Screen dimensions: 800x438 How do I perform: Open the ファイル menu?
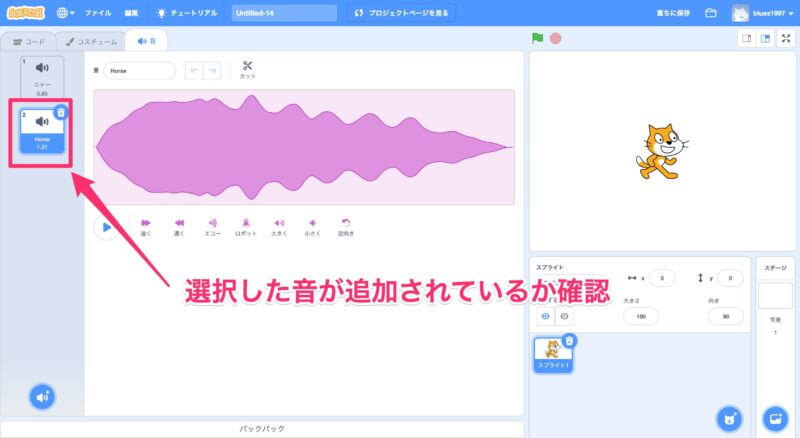pyautogui.click(x=98, y=13)
